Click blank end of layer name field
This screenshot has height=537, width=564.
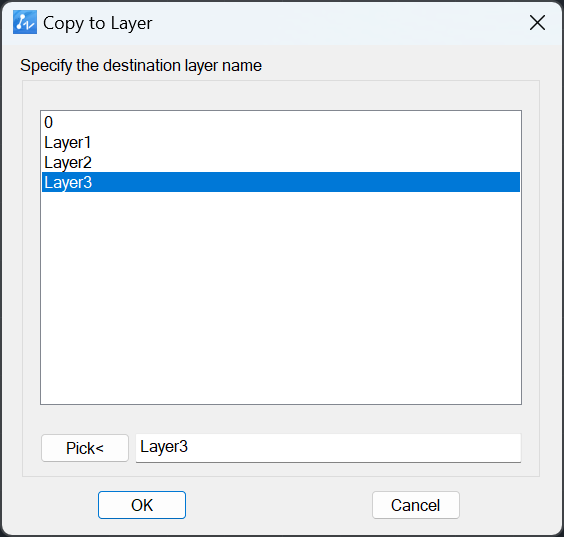(354, 448)
